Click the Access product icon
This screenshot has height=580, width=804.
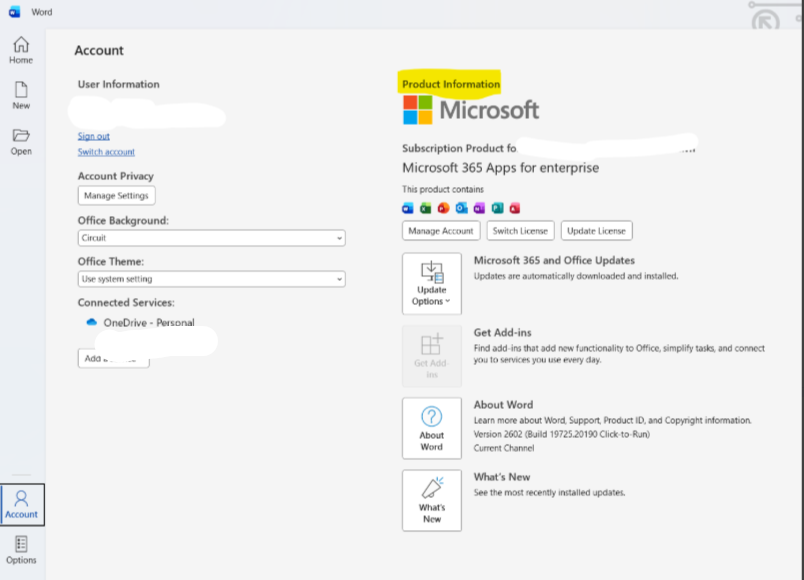click(x=515, y=208)
